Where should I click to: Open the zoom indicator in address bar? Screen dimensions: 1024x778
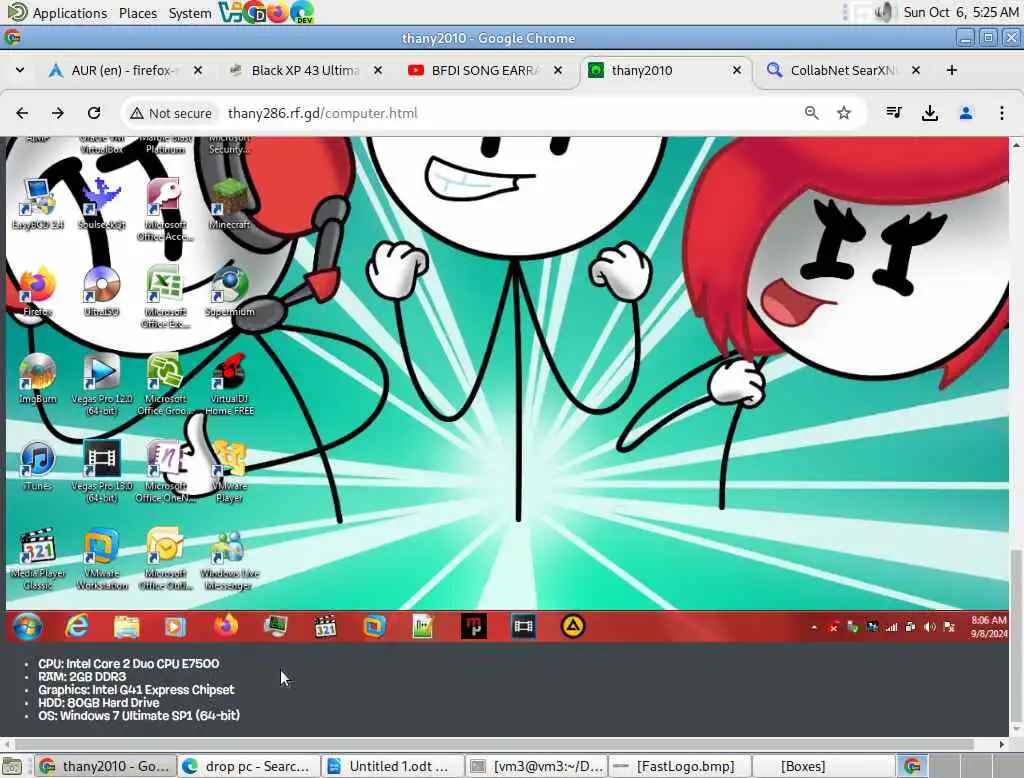pyautogui.click(x=811, y=113)
